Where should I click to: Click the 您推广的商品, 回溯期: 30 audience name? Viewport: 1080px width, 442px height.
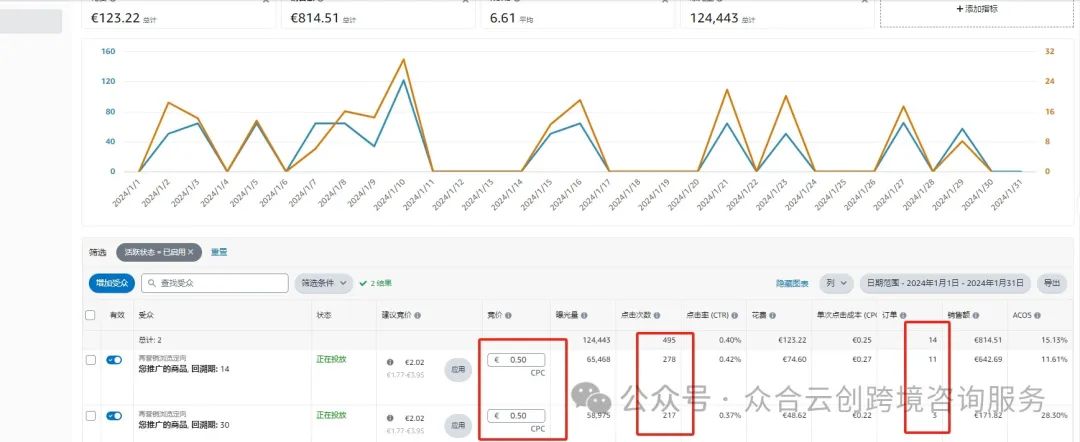[x=184, y=425]
